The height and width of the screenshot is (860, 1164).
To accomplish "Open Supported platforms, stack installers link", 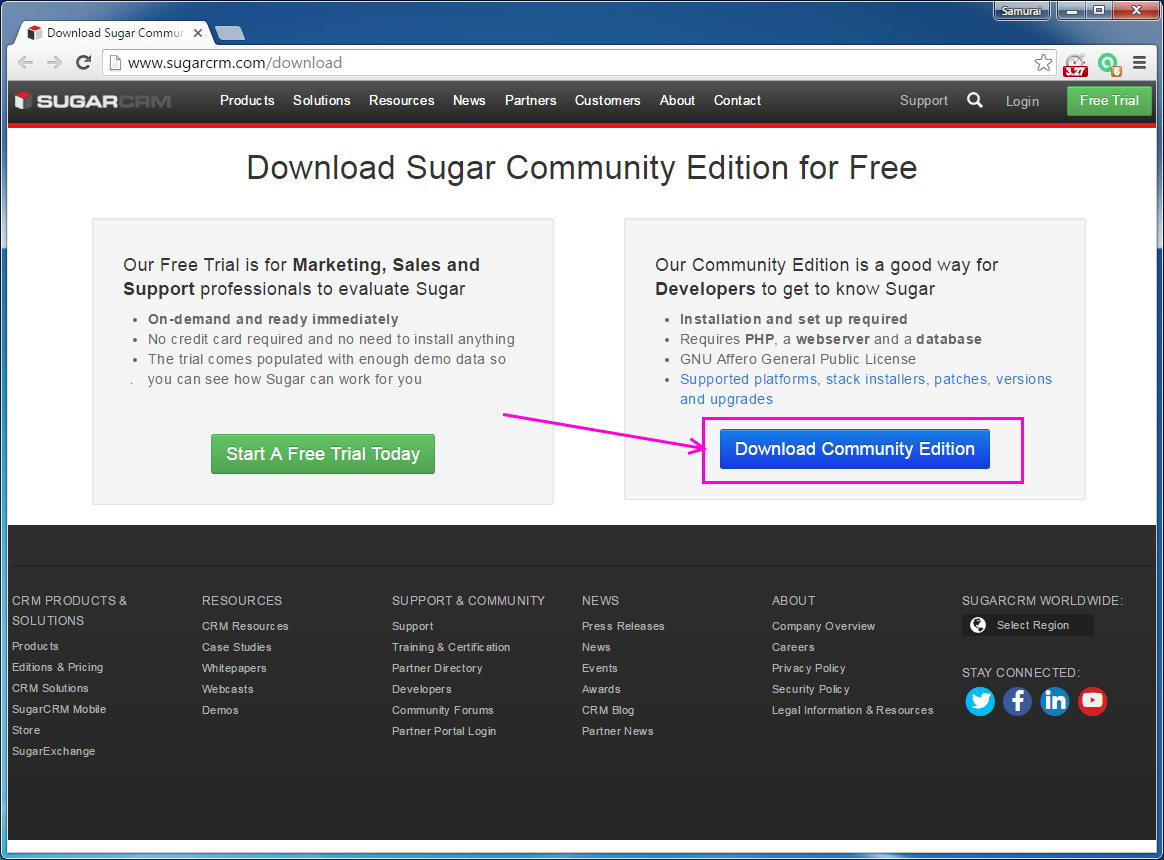I will (866, 389).
